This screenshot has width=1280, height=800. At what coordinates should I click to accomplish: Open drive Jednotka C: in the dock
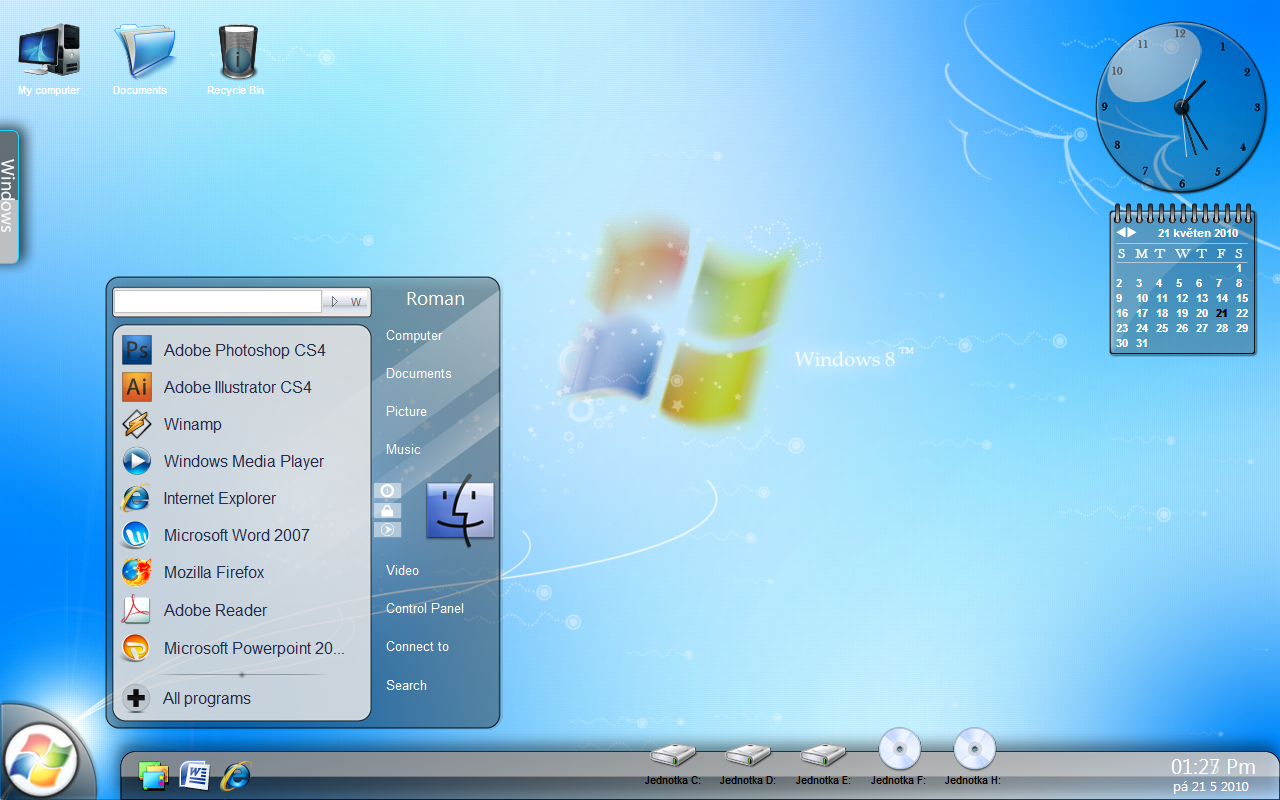tap(673, 764)
